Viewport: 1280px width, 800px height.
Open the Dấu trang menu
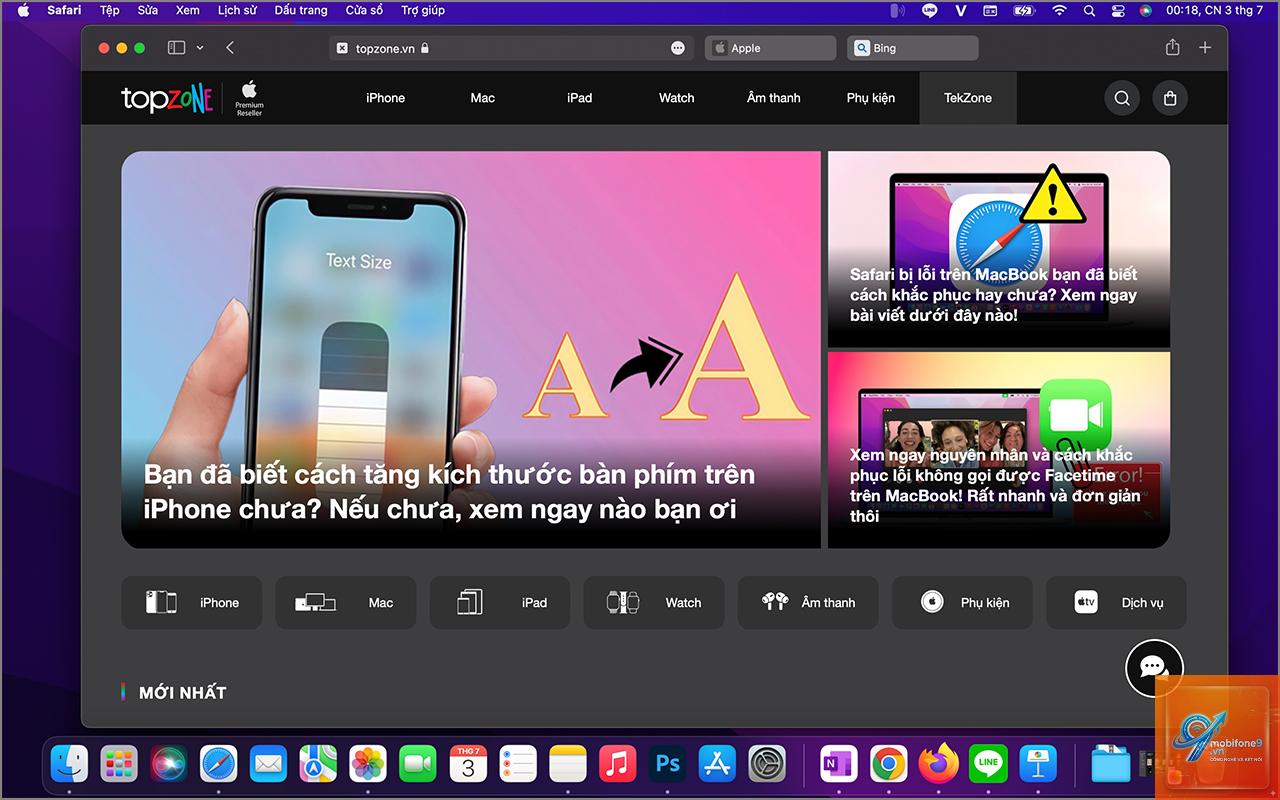301,10
